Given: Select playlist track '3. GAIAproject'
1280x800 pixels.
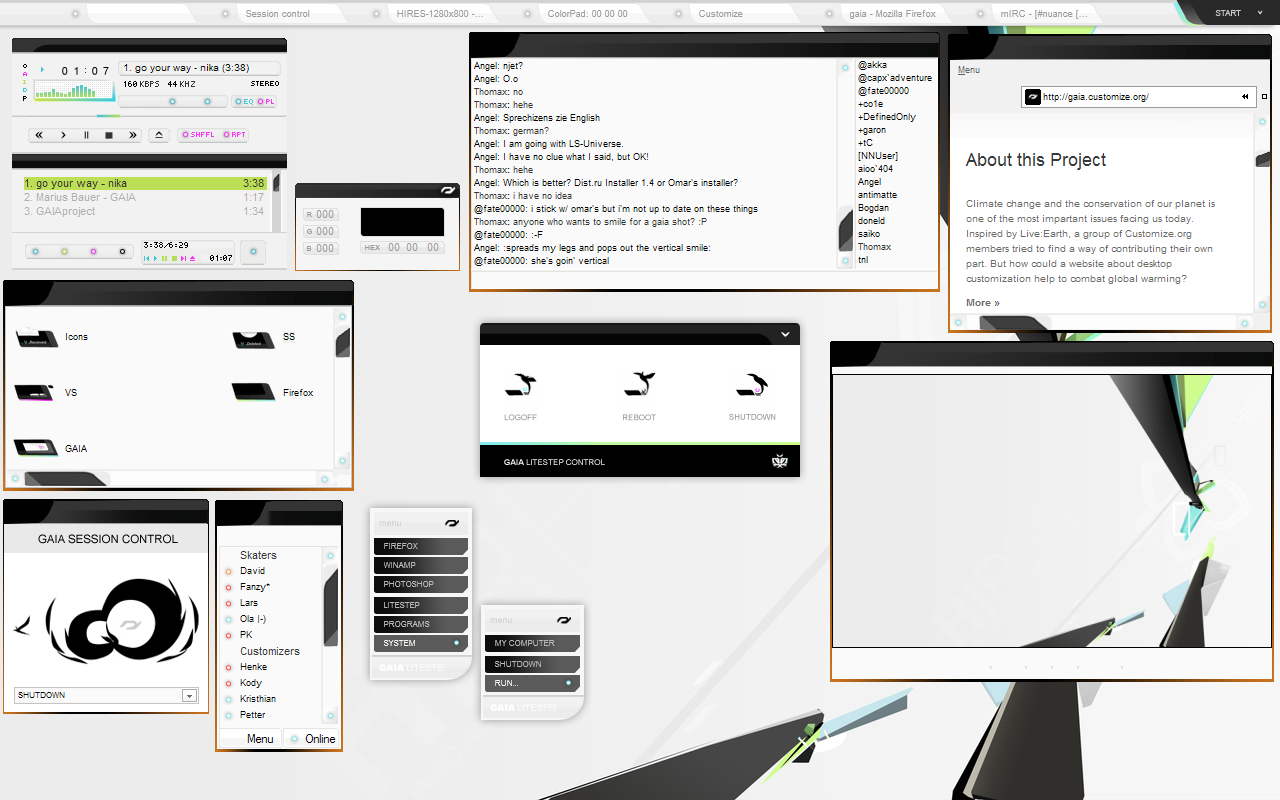Looking at the screenshot, I should [144, 212].
